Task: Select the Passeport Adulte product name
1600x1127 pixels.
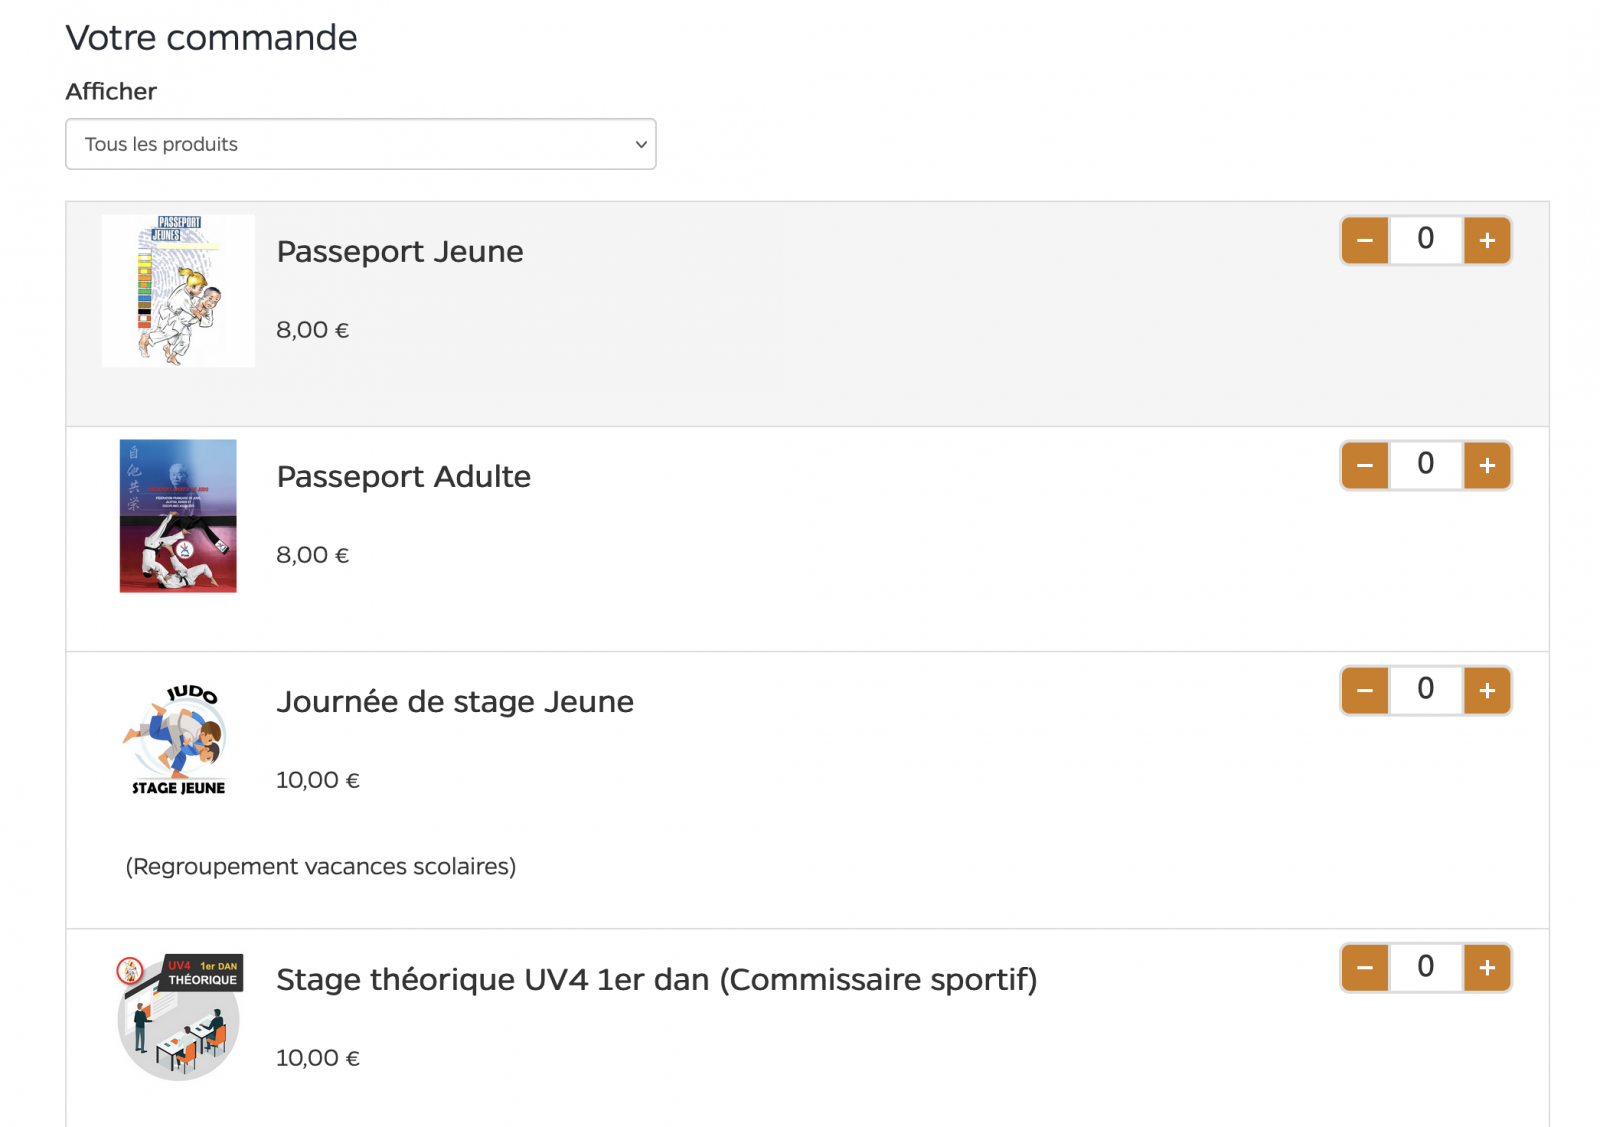Action: pos(403,477)
